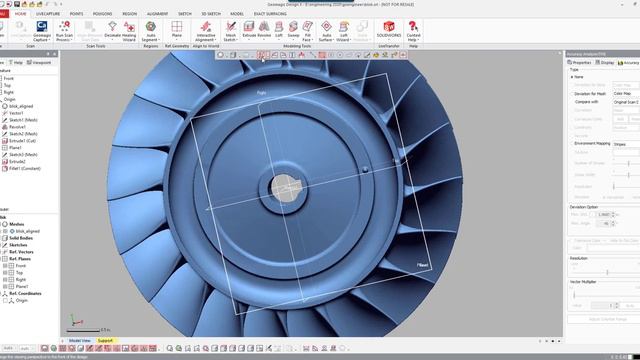Toggle visibility checkbox of Origin coordinate
Image resolution: width=640 pixels, height=360 pixels.
pos(5,300)
